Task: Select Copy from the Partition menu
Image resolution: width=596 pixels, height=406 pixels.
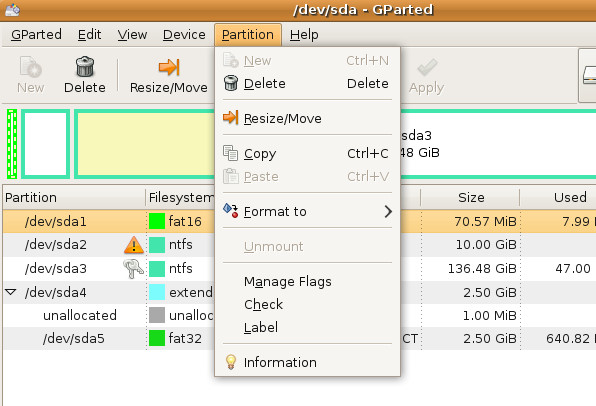Action: point(307,154)
